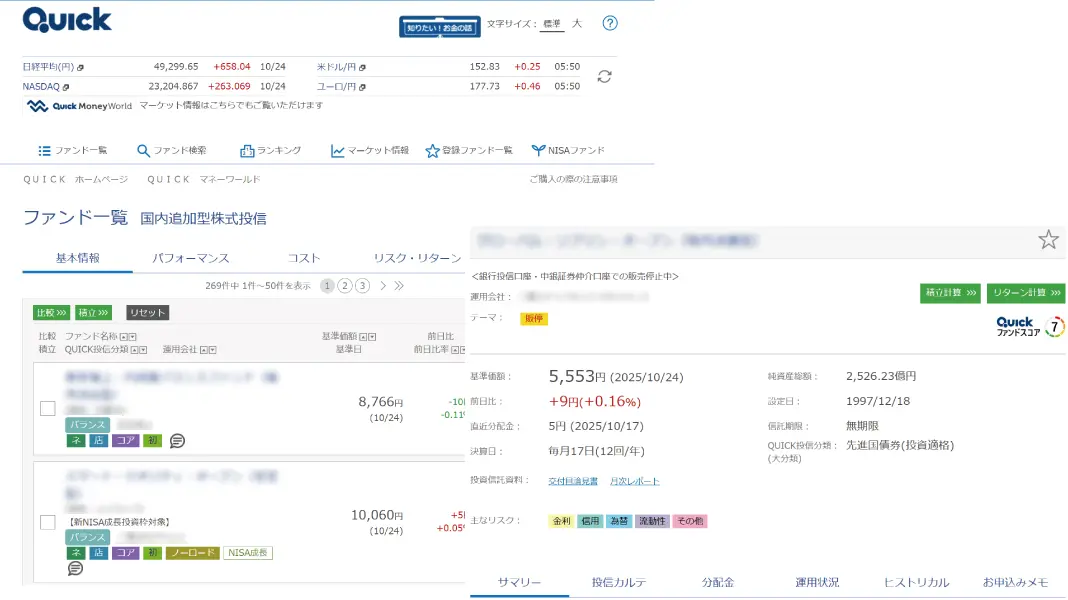
Task: Click the ノーロード badge in the 10,060円 row
Action: (193, 552)
